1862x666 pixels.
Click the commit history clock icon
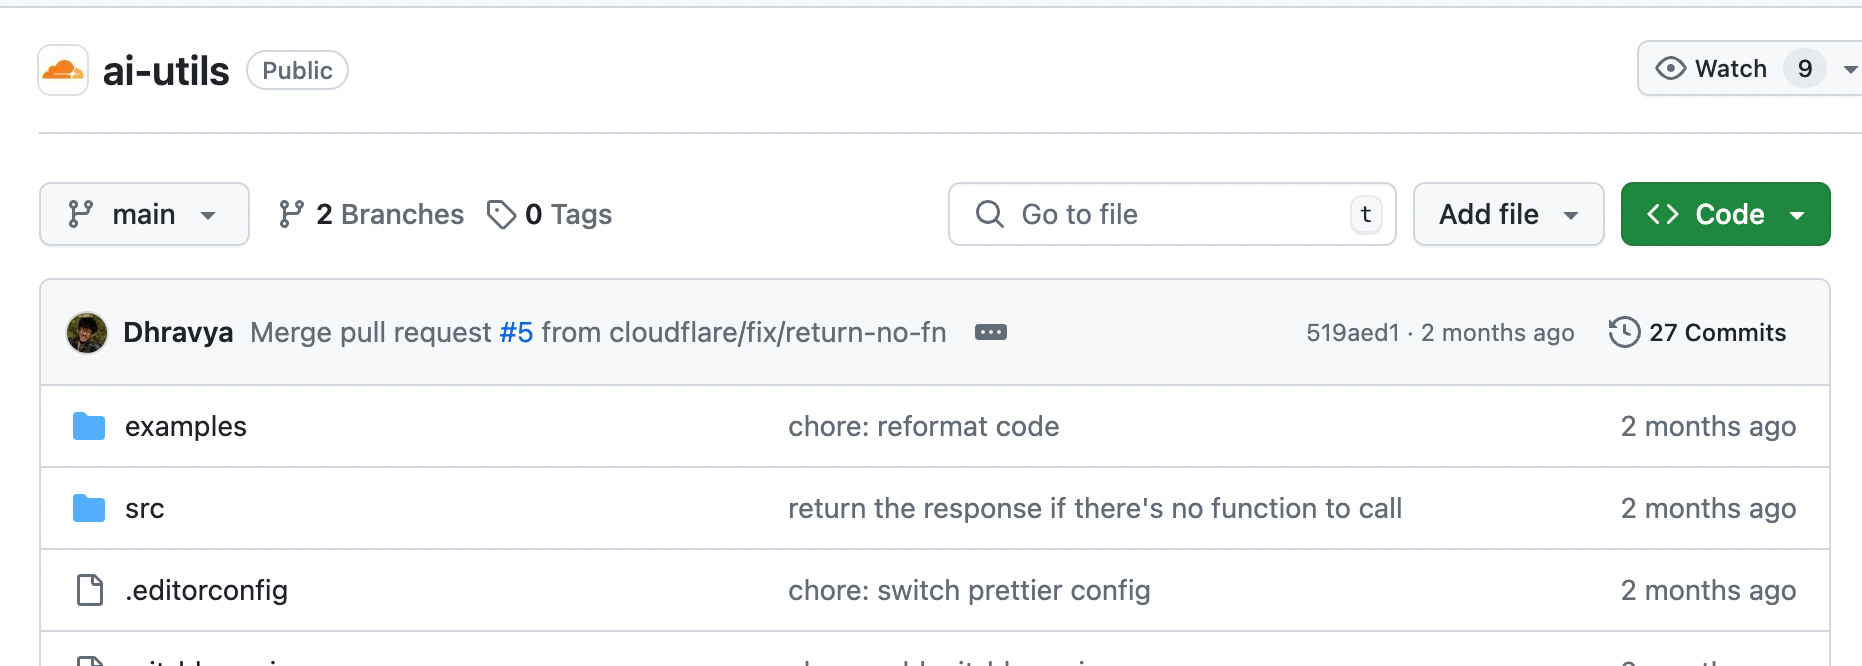pos(1624,333)
